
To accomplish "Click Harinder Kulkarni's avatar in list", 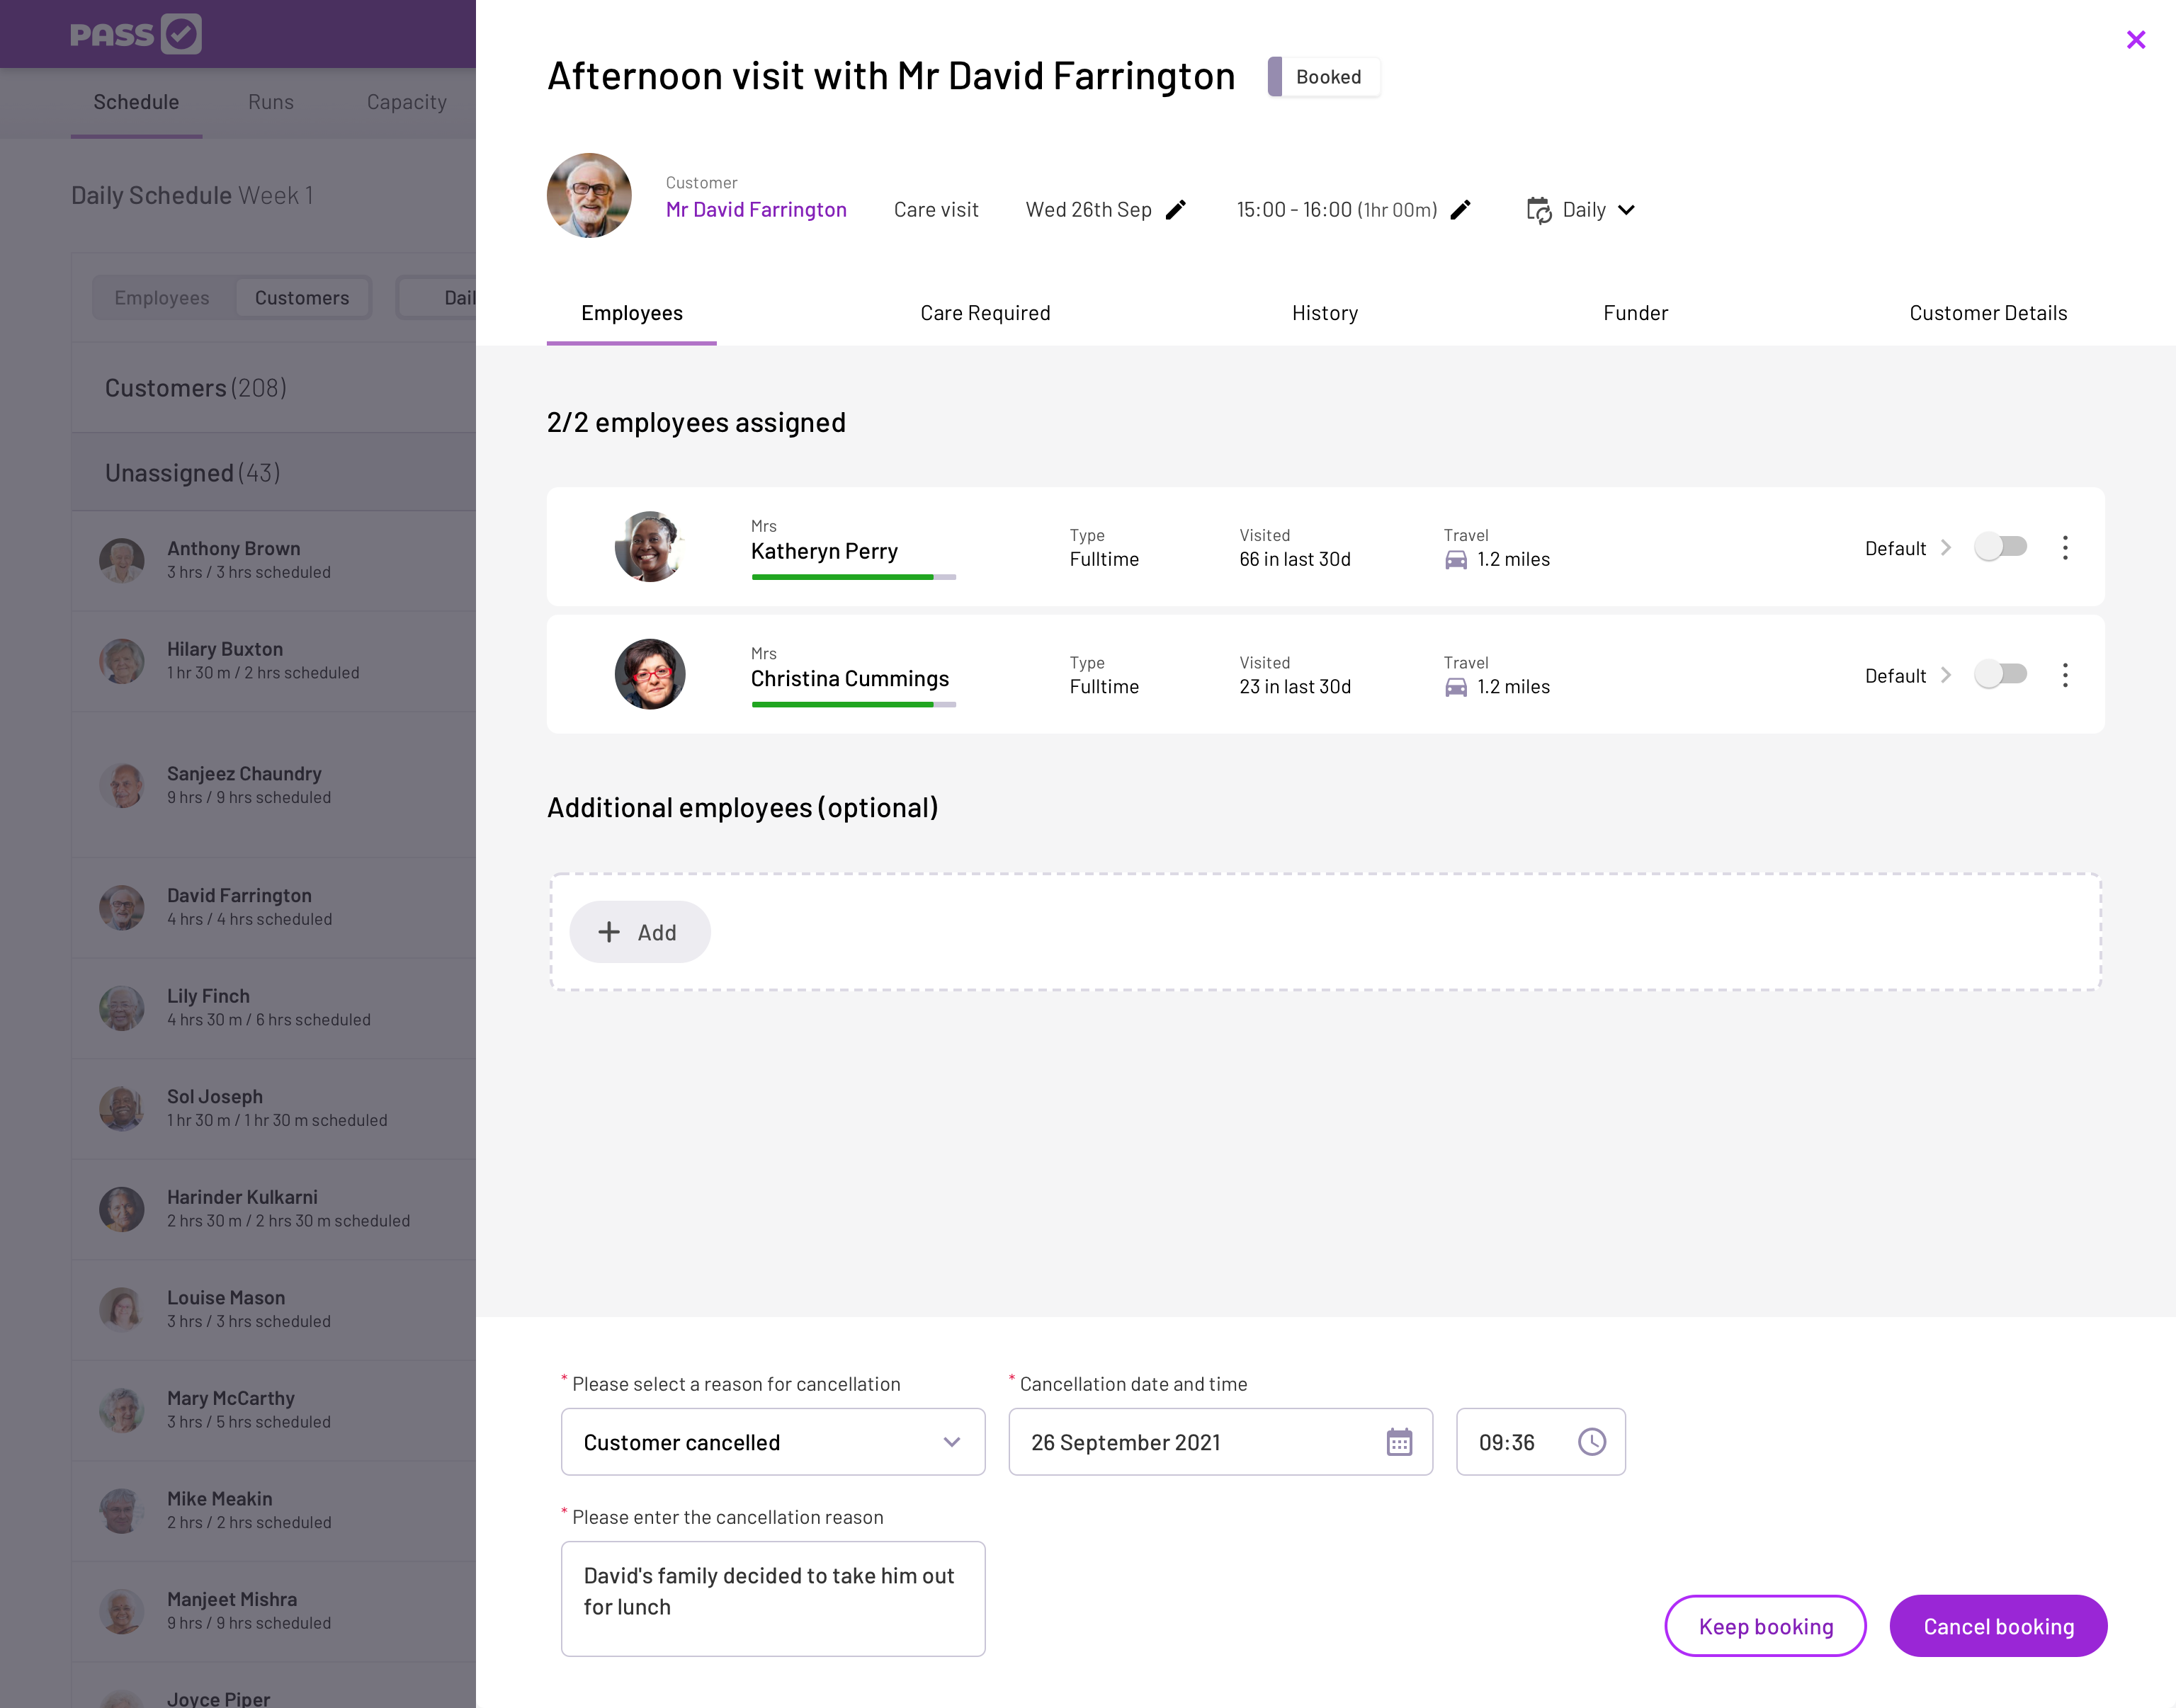I will click(x=122, y=1209).
